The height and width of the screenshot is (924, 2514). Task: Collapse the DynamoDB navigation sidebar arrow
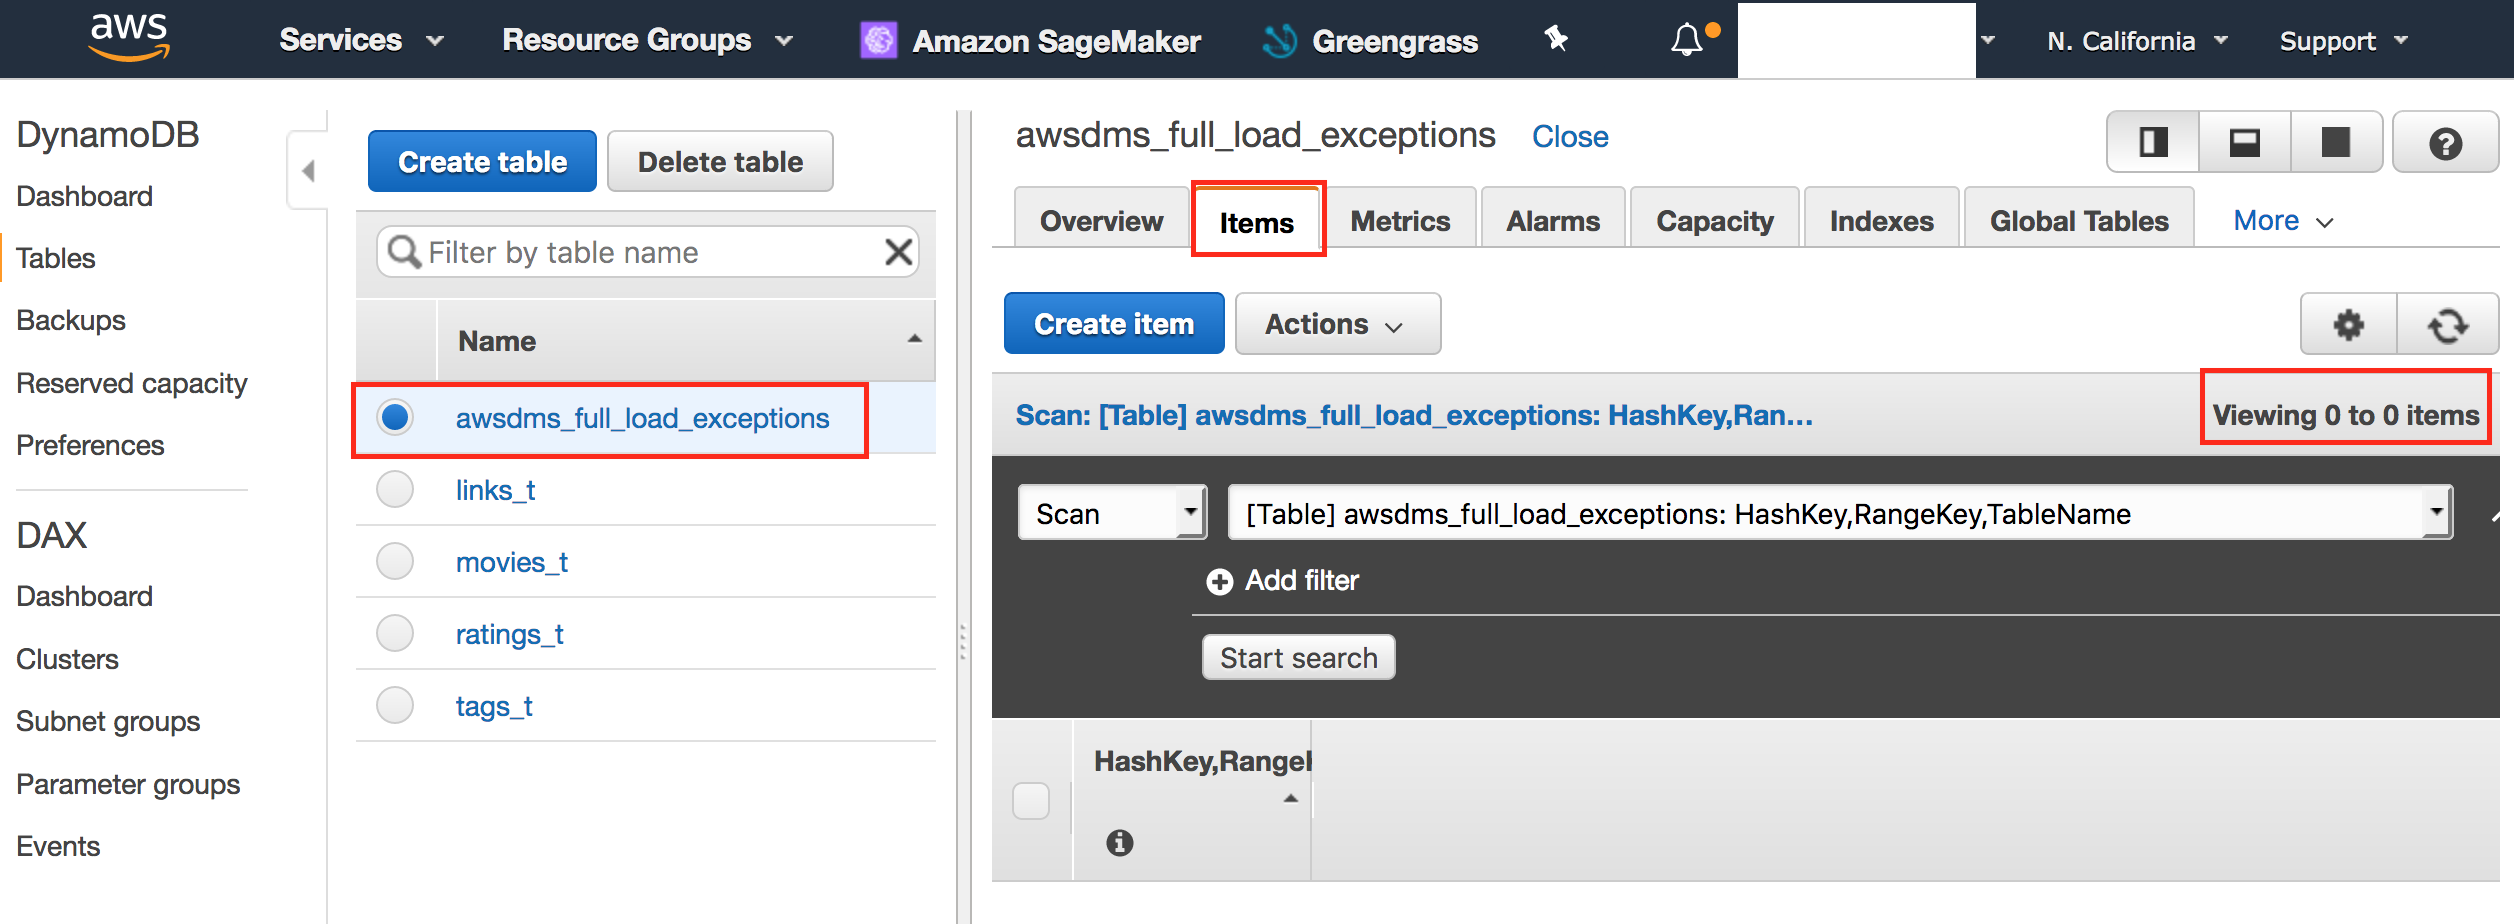coord(308,171)
